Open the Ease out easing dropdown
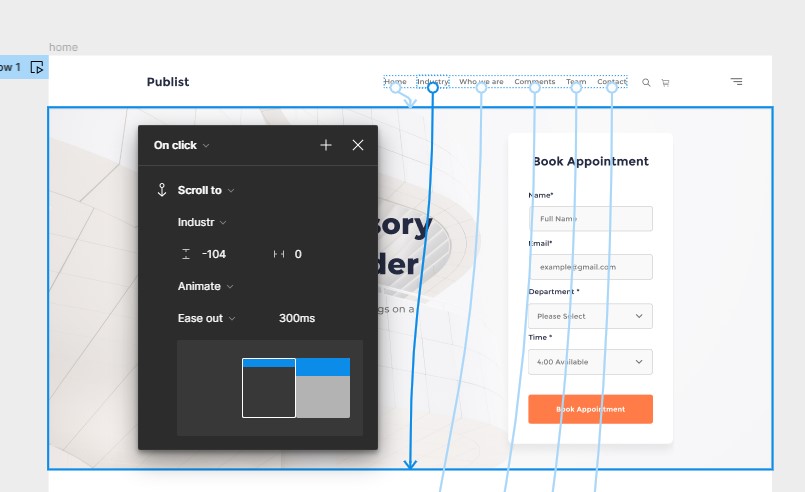This screenshot has width=805, height=492. [206, 318]
